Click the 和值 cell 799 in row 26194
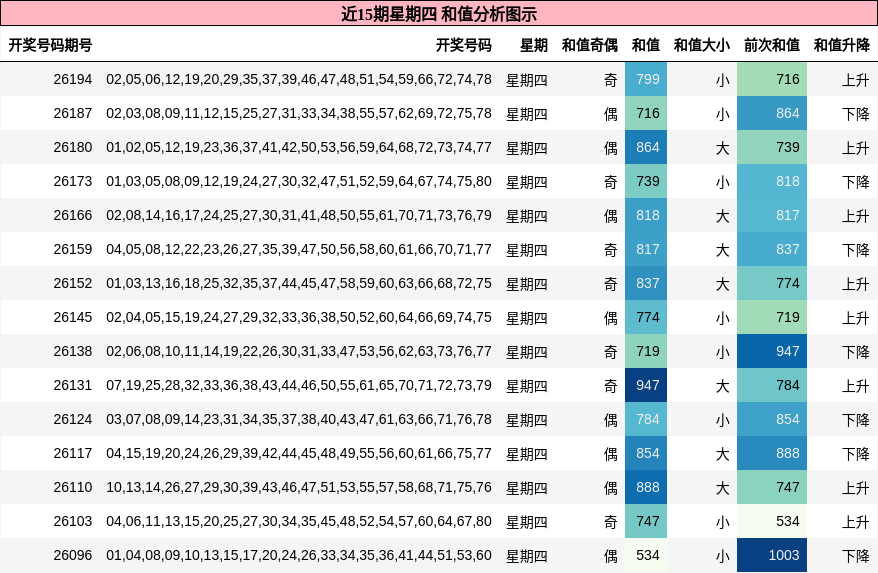The width and height of the screenshot is (878, 573). tap(646, 80)
